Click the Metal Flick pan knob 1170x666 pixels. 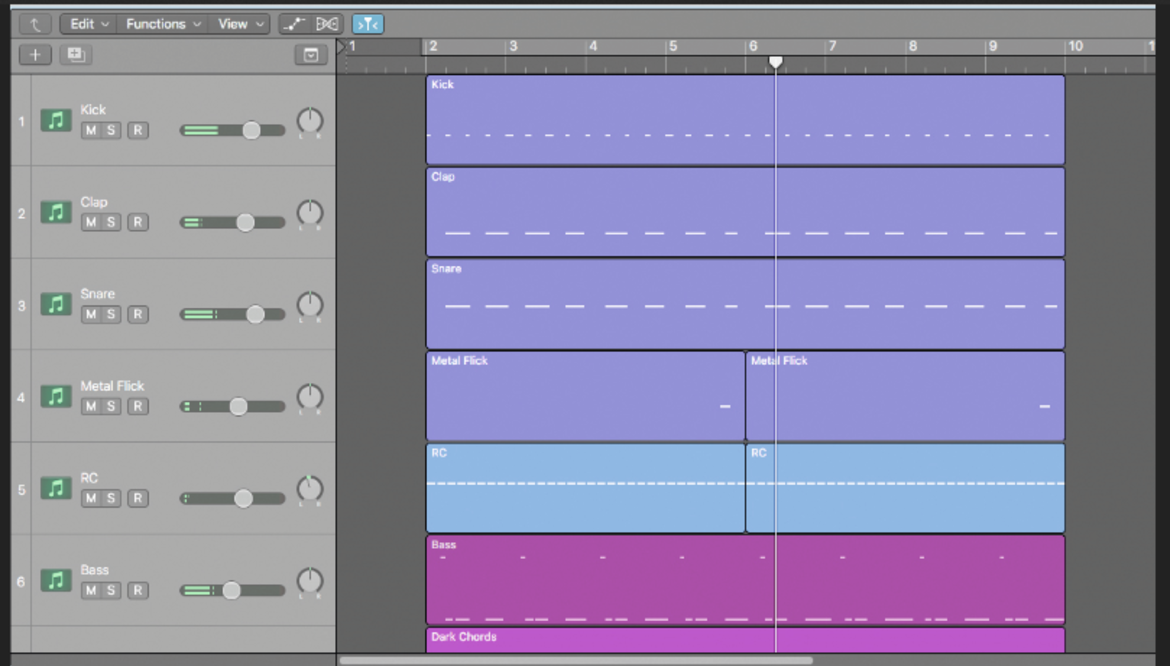(310, 396)
